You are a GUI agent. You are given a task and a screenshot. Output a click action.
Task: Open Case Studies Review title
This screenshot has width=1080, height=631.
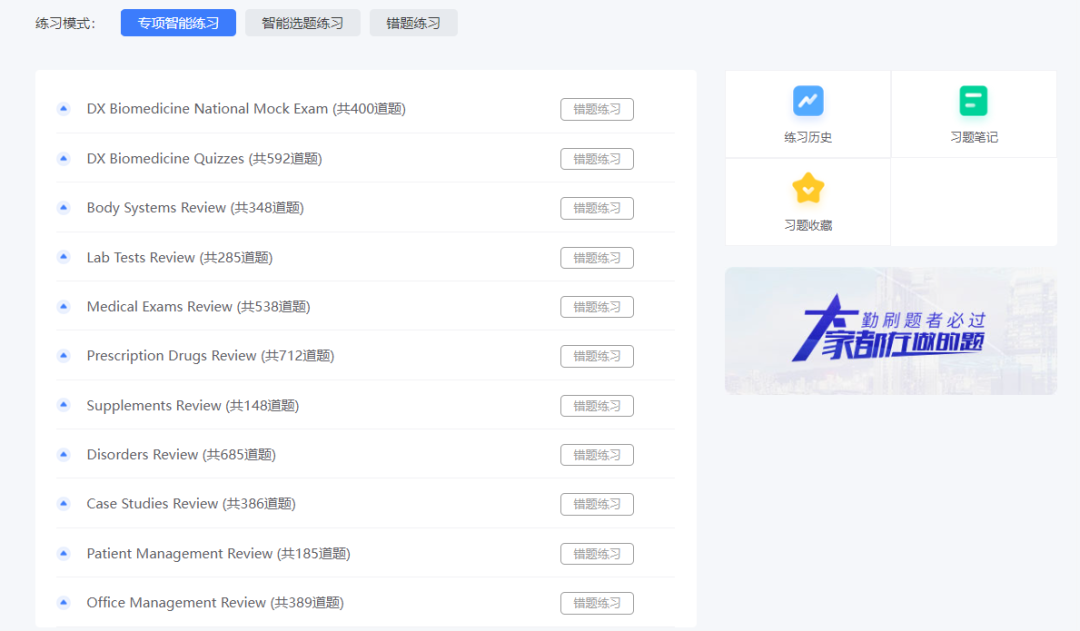191,504
